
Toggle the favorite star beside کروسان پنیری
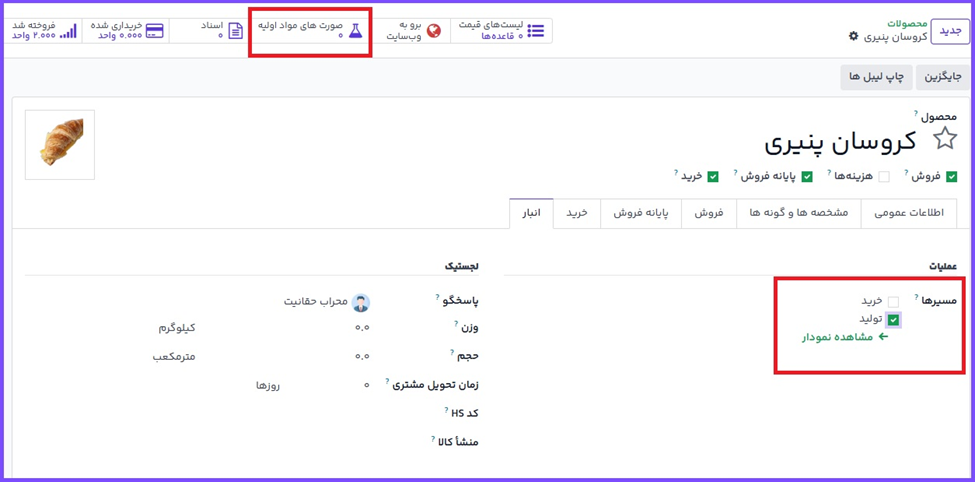pyautogui.click(x=944, y=140)
